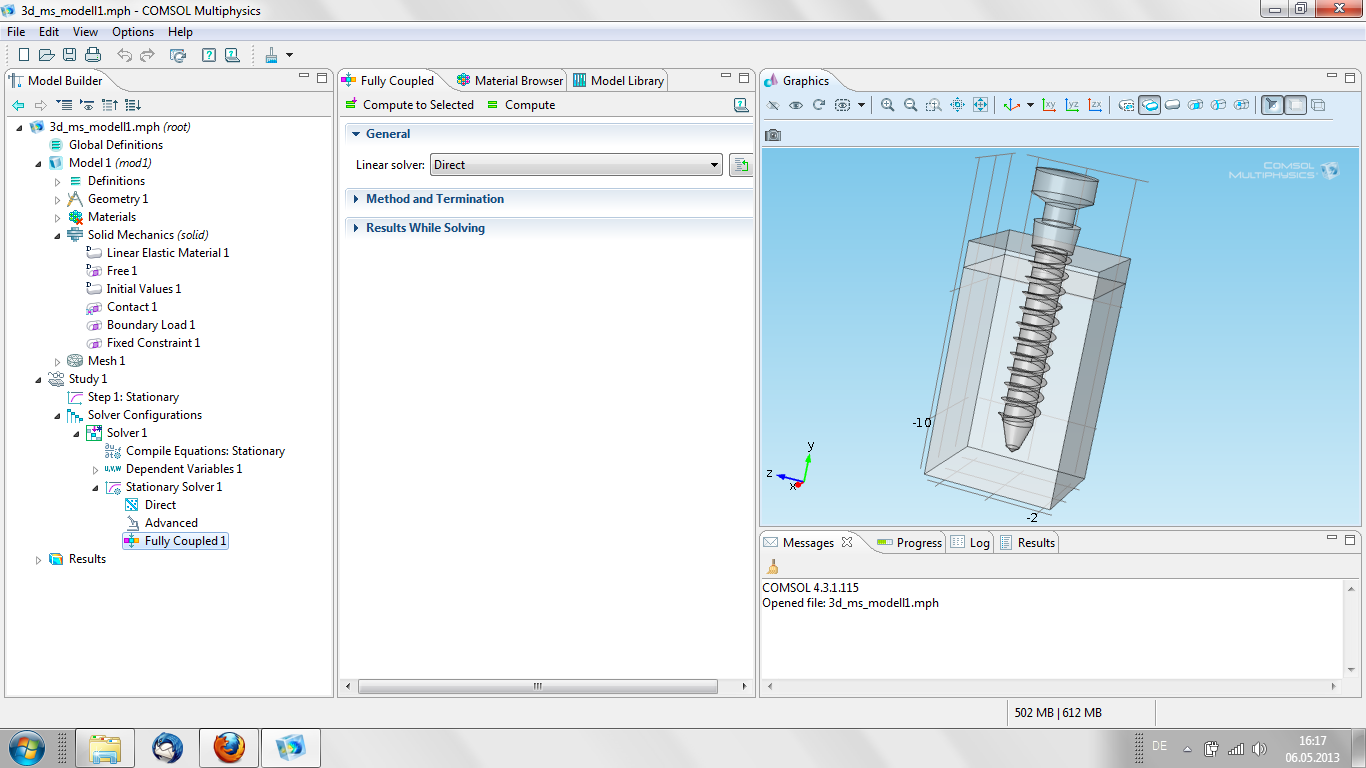Switch to ZX view in Graphics
Viewport: 1366px width, 768px height.
click(1095, 105)
